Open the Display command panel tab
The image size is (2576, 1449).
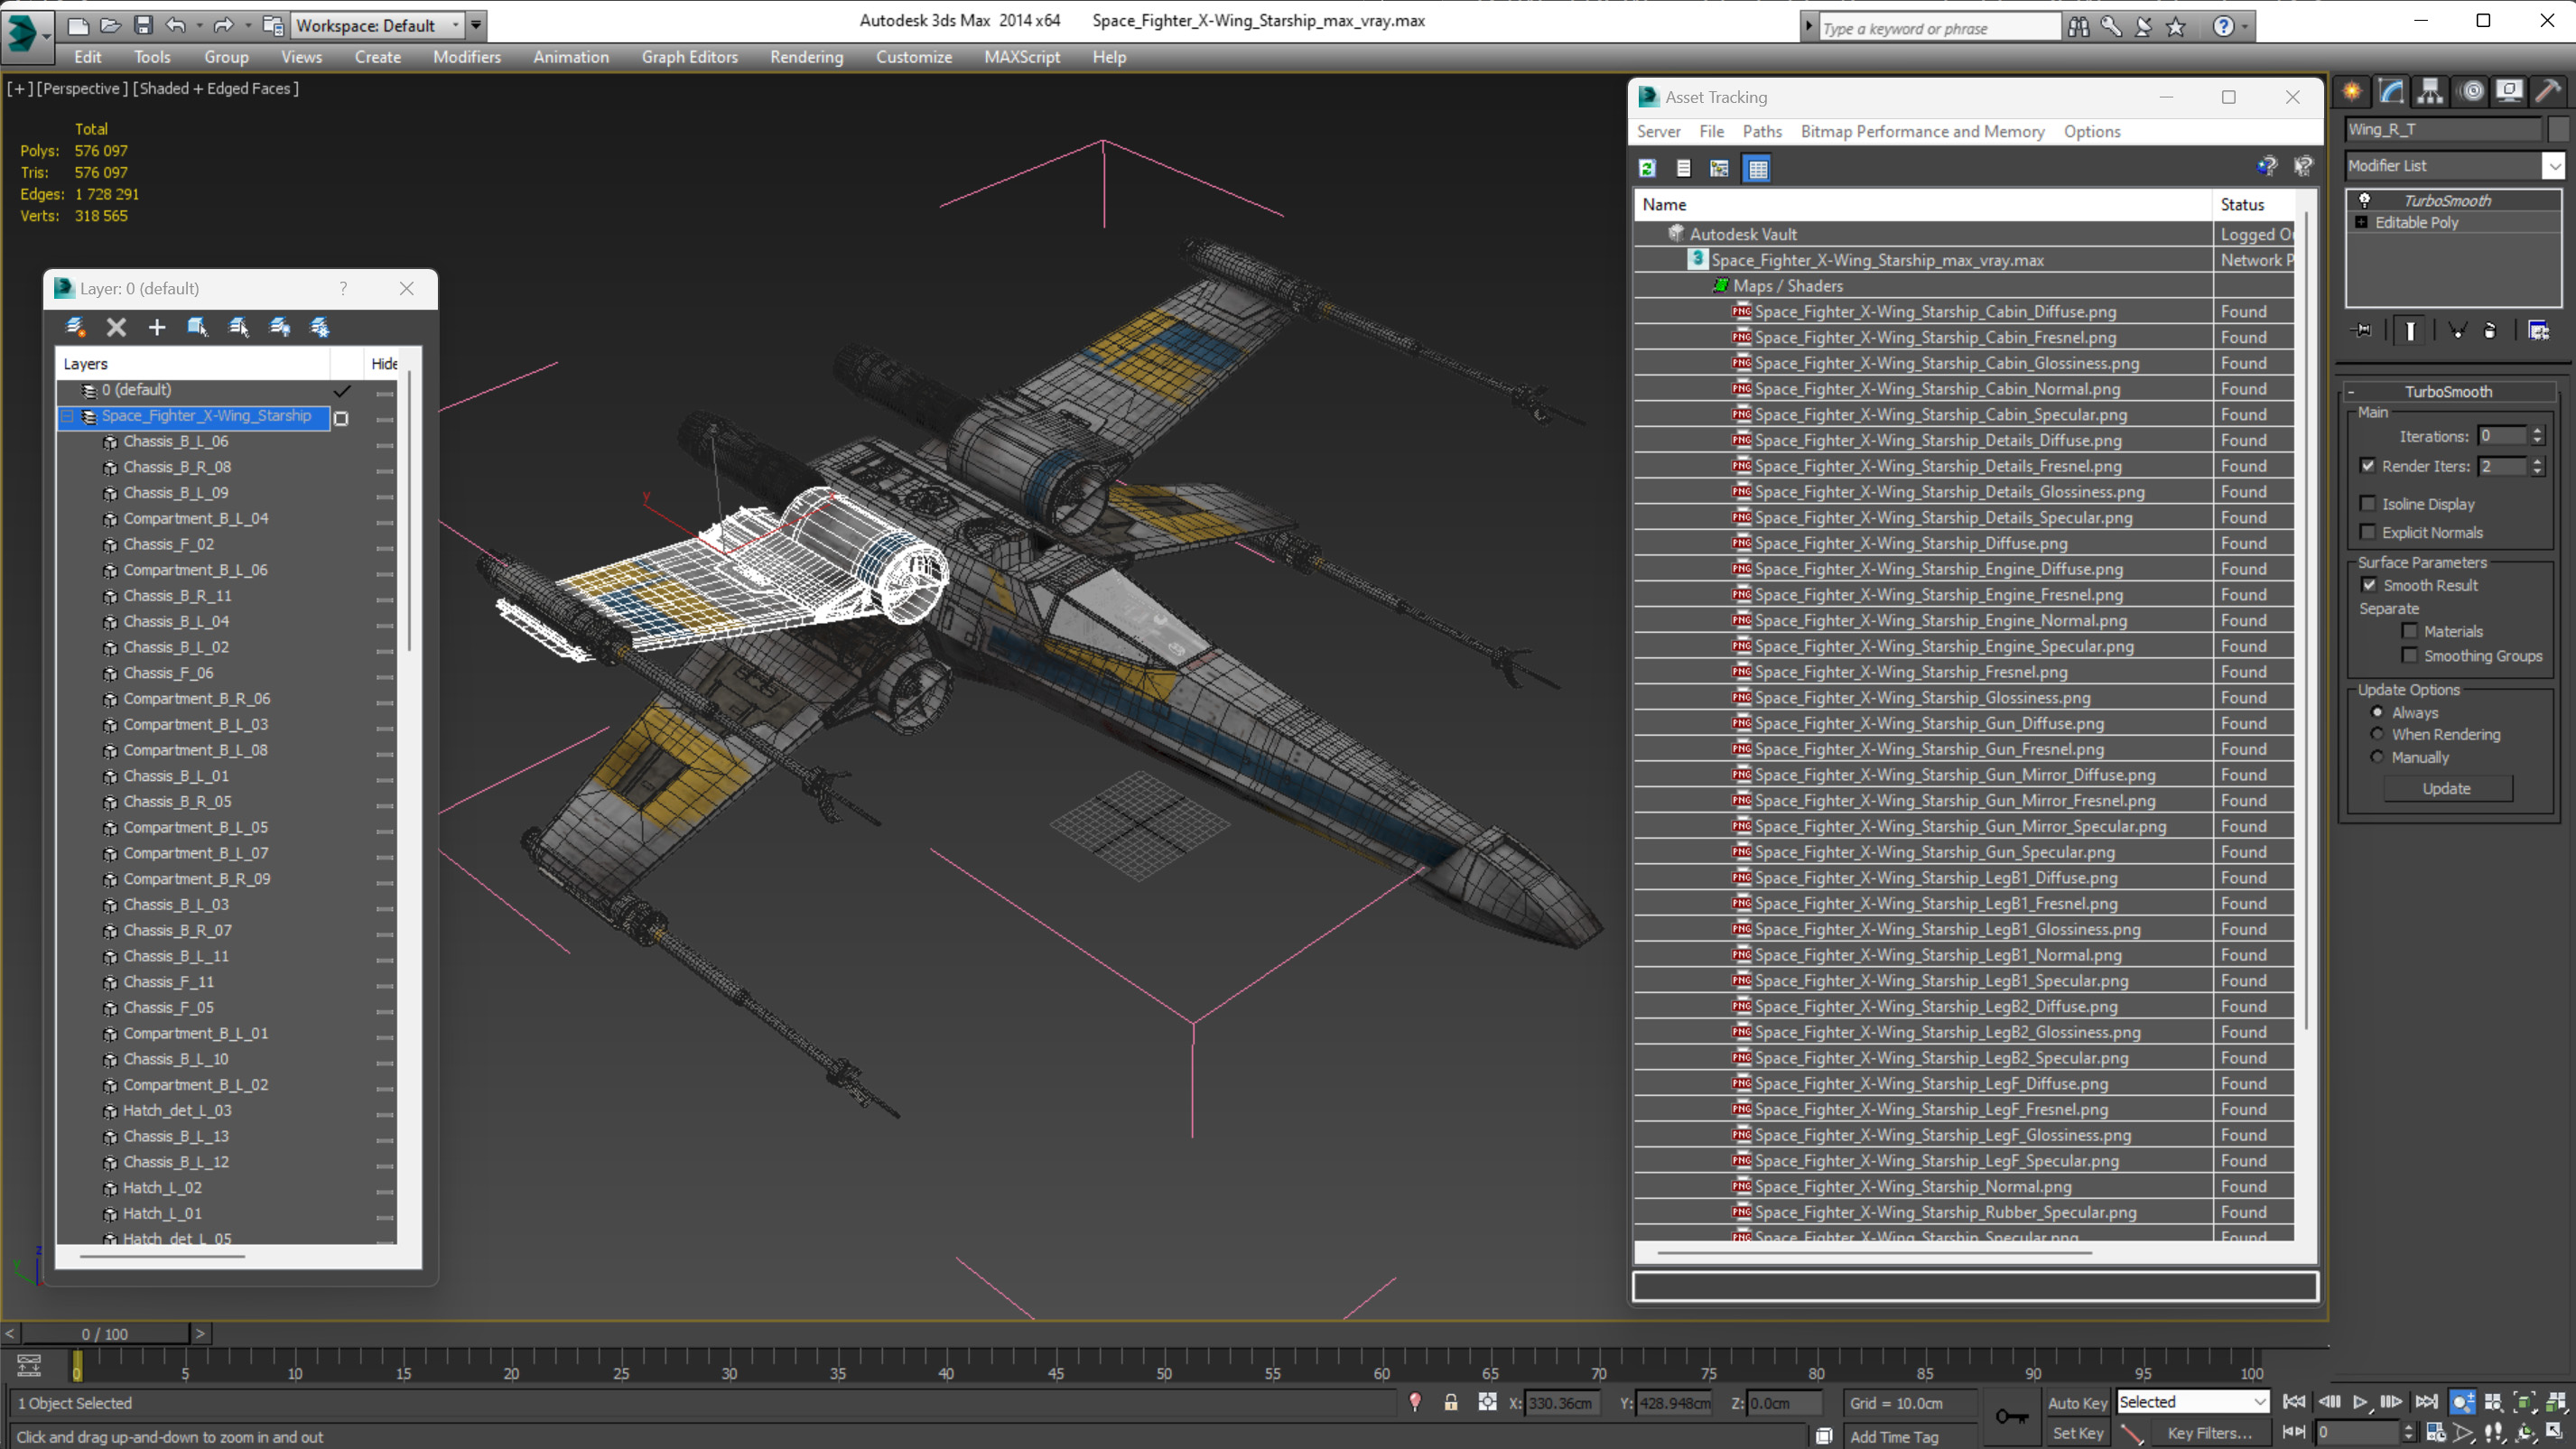click(x=2509, y=92)
